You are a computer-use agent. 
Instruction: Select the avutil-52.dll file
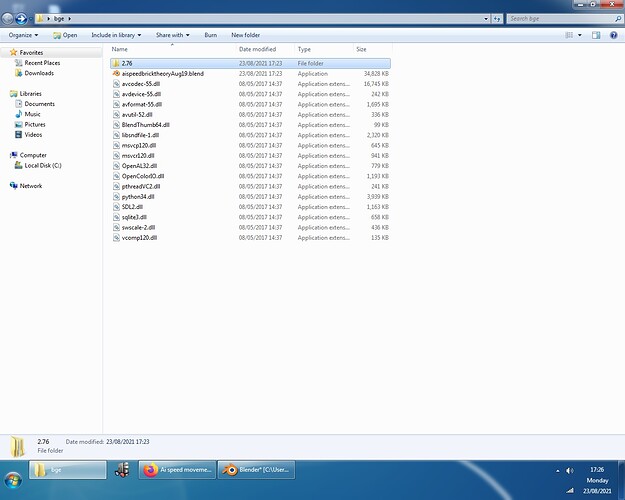pyautogui.click(x=250, y=114)
